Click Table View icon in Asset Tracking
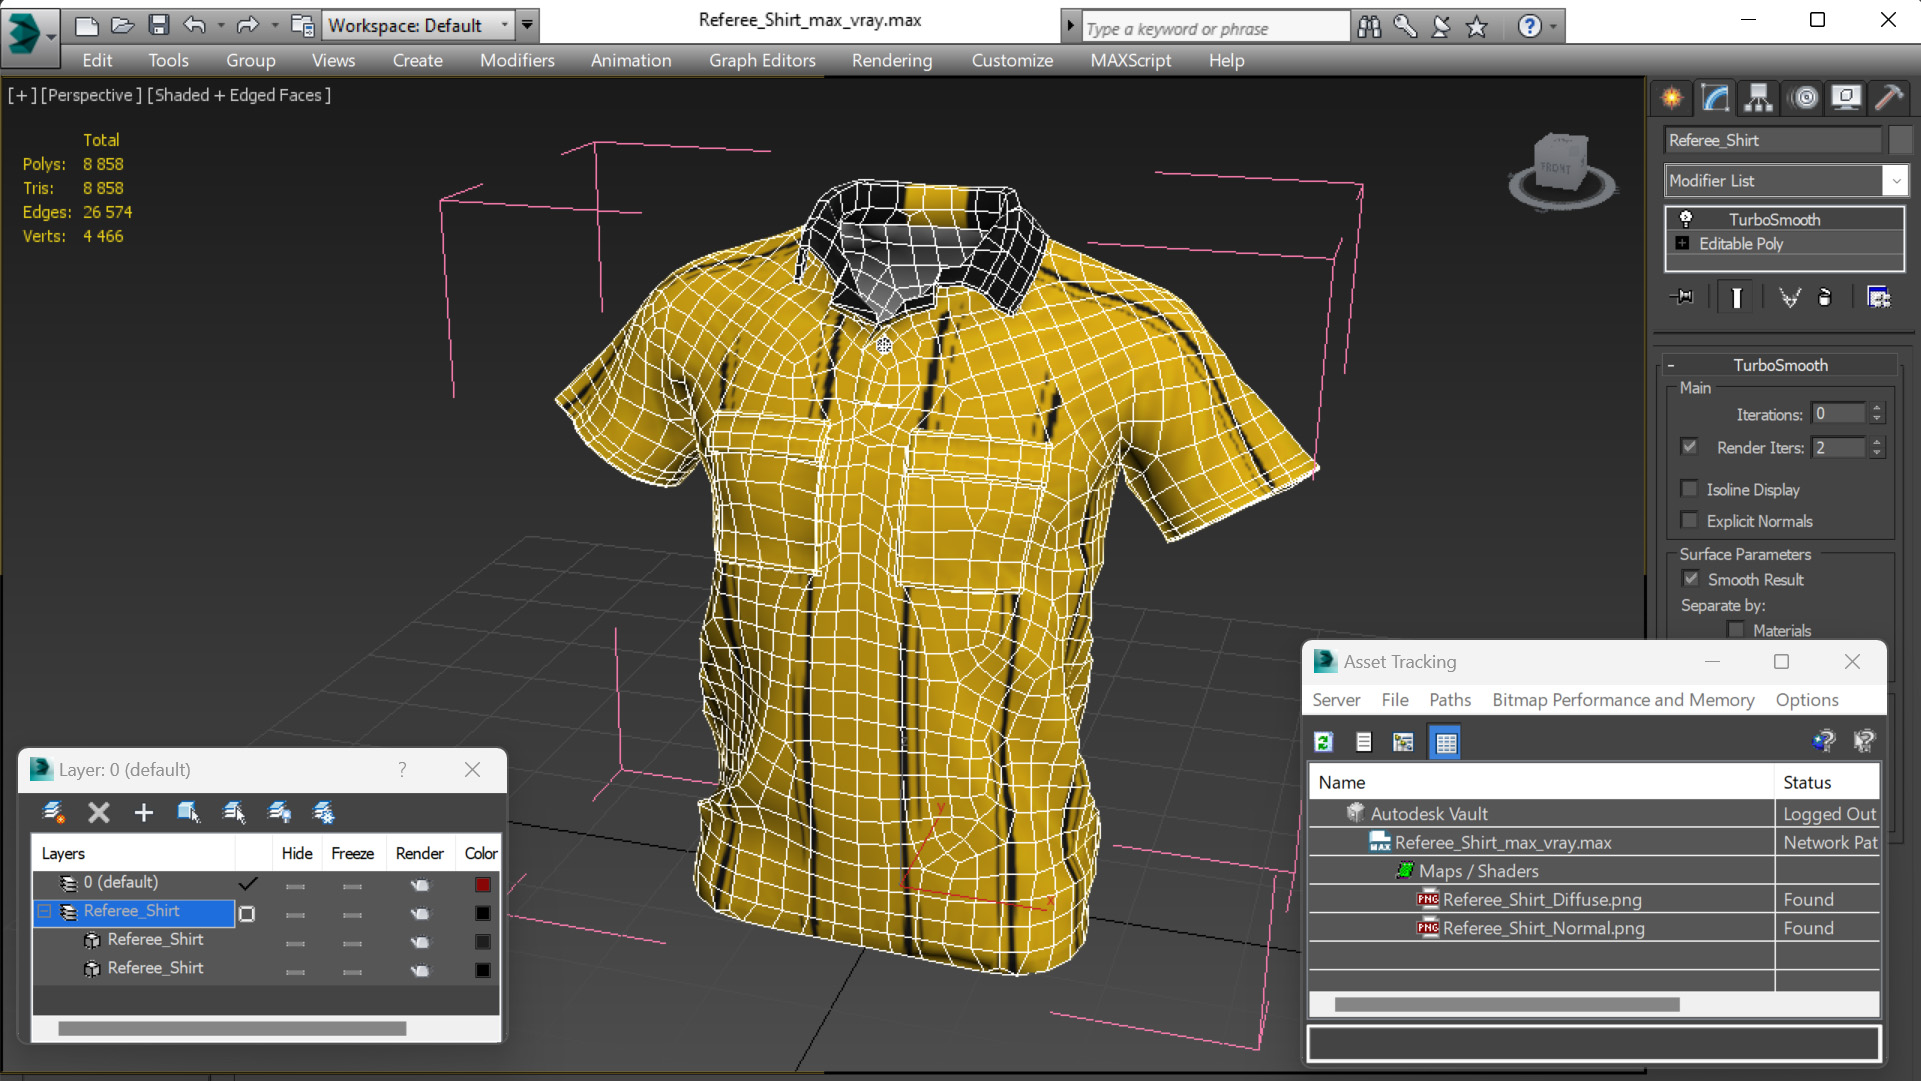 pos(1446,742)
